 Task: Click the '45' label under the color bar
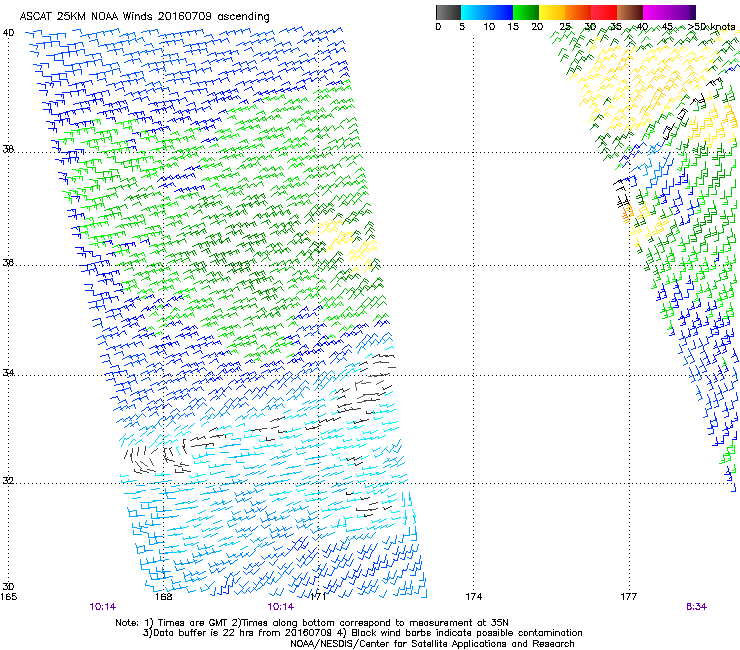667,27
